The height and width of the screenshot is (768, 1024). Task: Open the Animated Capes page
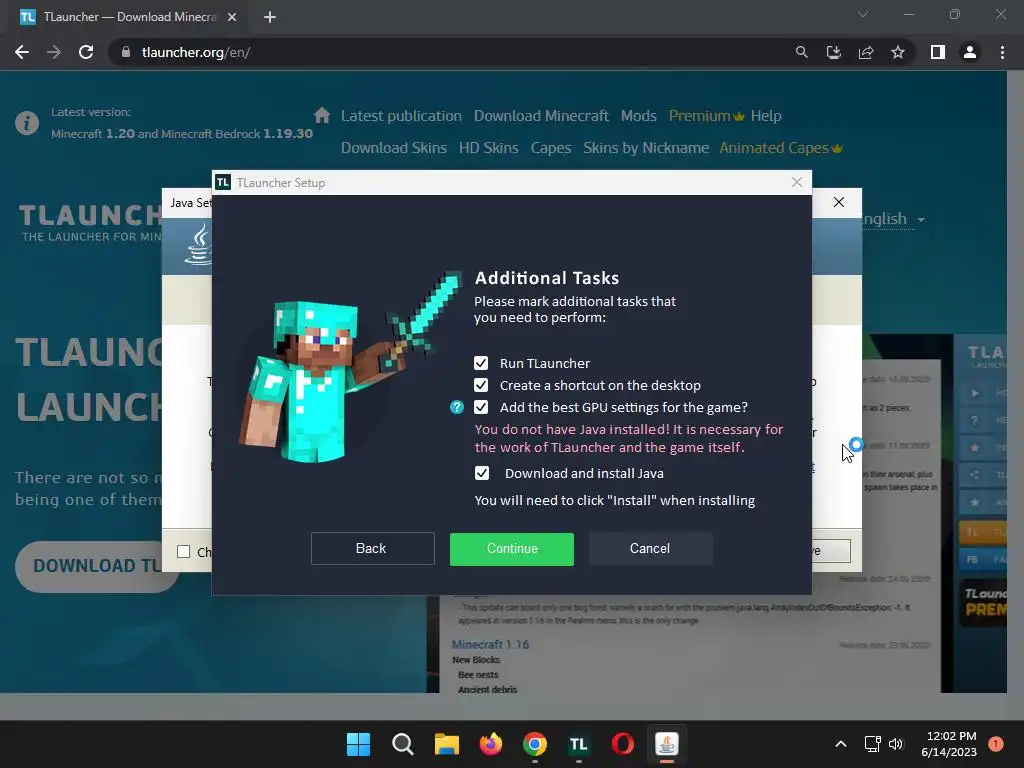pyautogui.click(x=780, y=148)
